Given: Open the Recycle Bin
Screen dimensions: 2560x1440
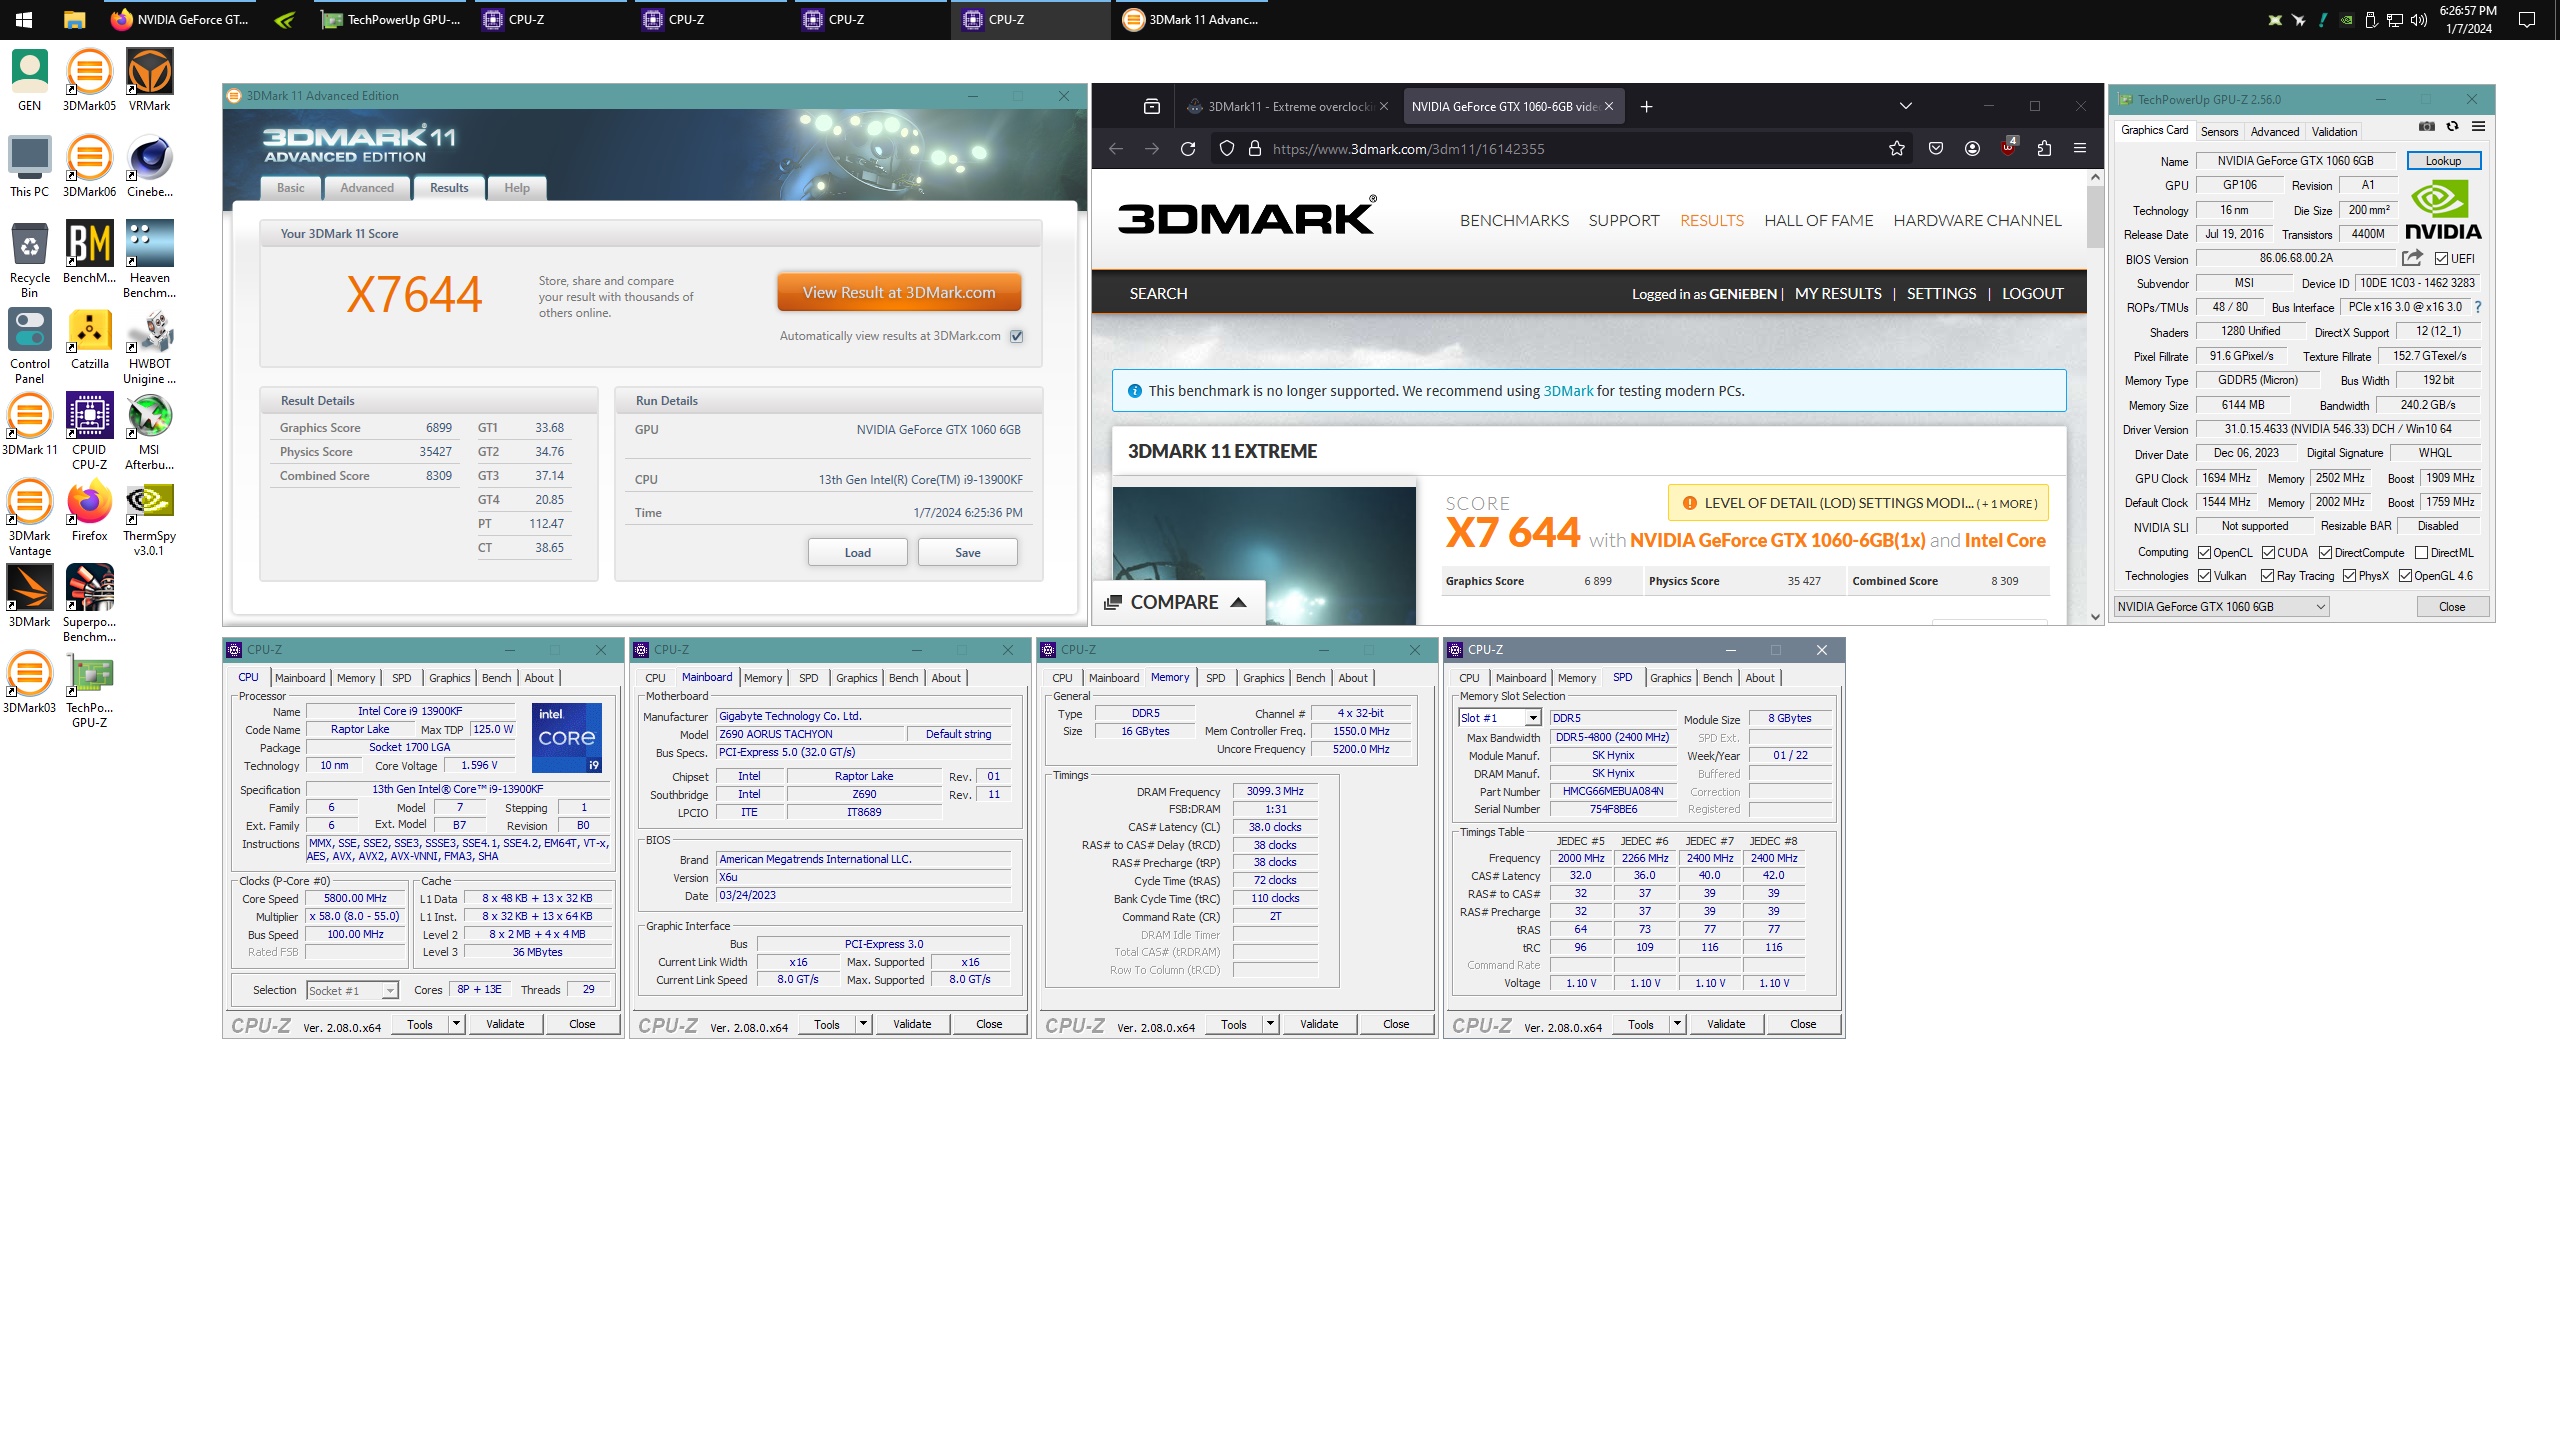Looking at the screenshot, I should click(29, 259).
